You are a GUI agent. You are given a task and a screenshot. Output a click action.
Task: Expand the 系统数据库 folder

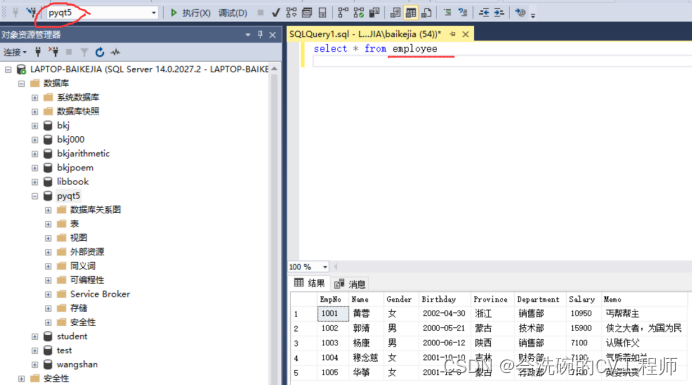34,98
